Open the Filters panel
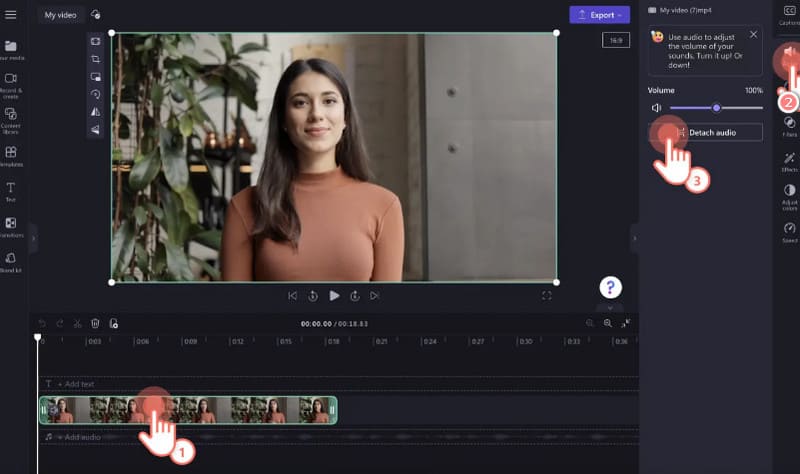This screenshot has height=474, width=800. pos(789,127)
